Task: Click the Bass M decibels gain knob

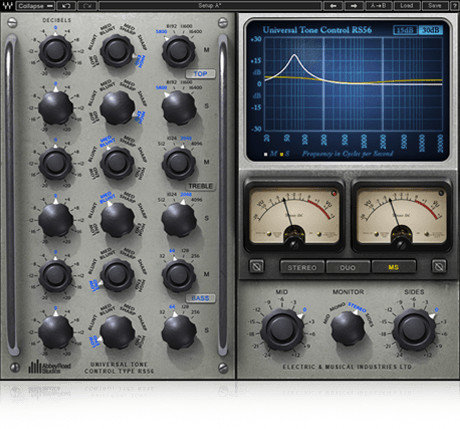Action: tap(55, 275)
